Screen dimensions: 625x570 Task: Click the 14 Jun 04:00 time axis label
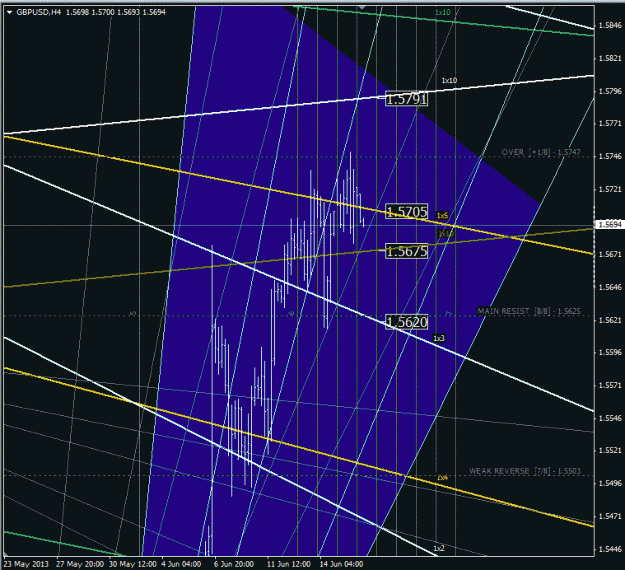[x=341, y=564]
